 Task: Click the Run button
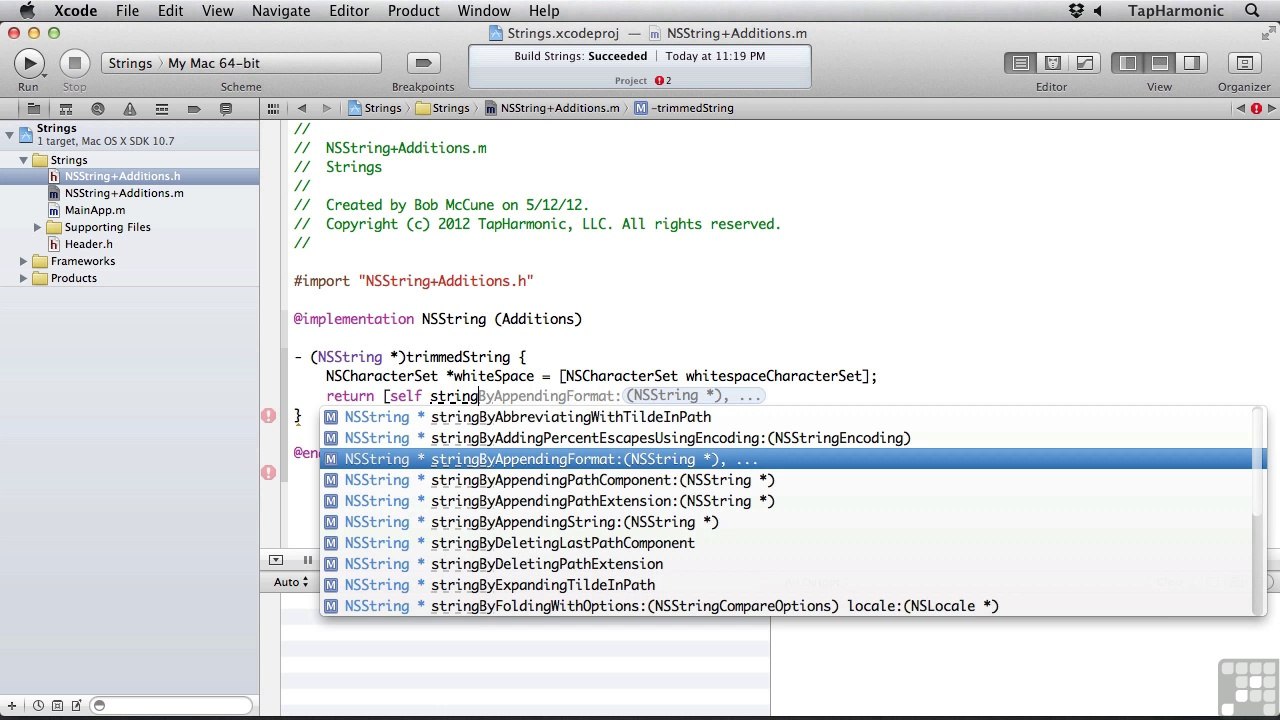29,63
